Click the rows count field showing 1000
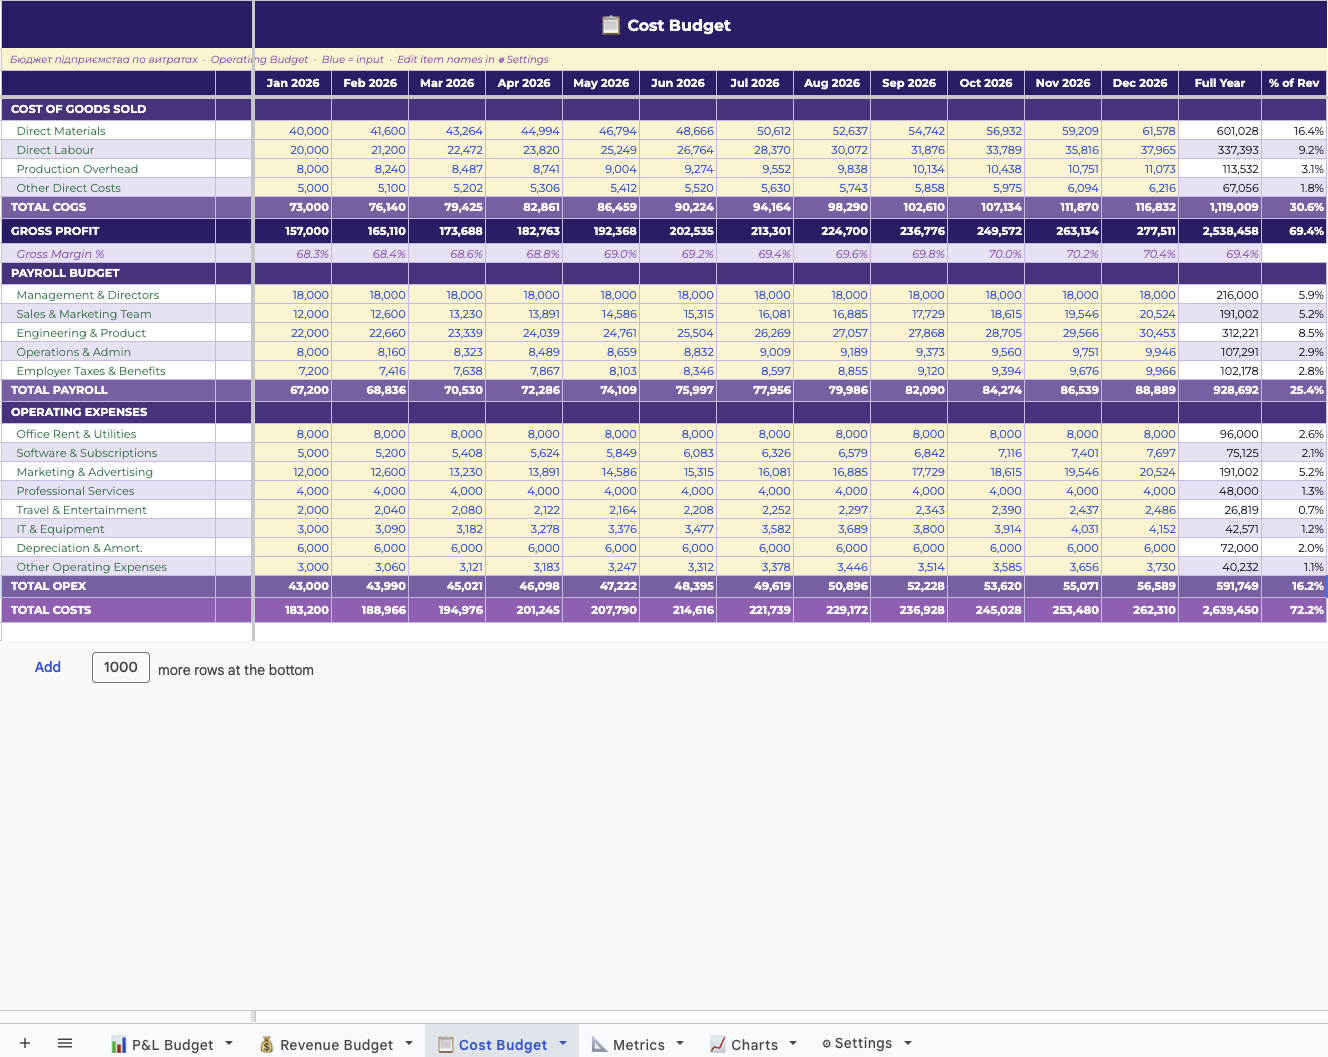This screenshot has width=1328, height=1057. (x=121, y=667)
